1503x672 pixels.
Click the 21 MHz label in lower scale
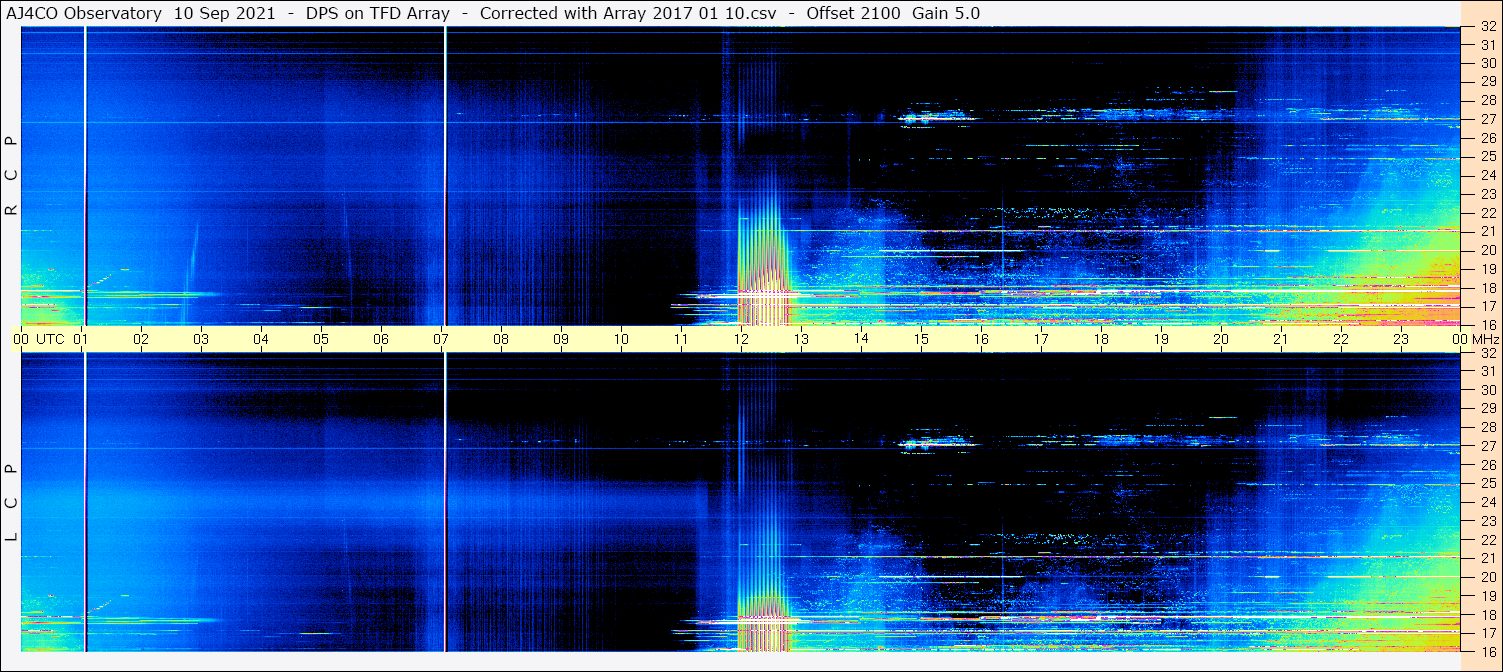pos(1487,558)
